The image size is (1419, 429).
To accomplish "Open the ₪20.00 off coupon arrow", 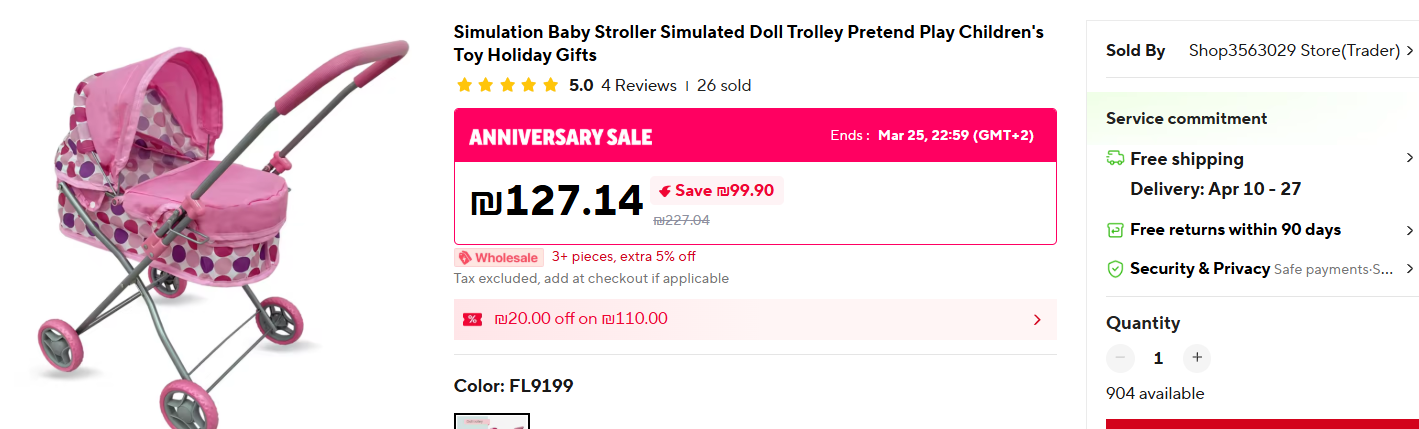I will (x=1037, y=320).
